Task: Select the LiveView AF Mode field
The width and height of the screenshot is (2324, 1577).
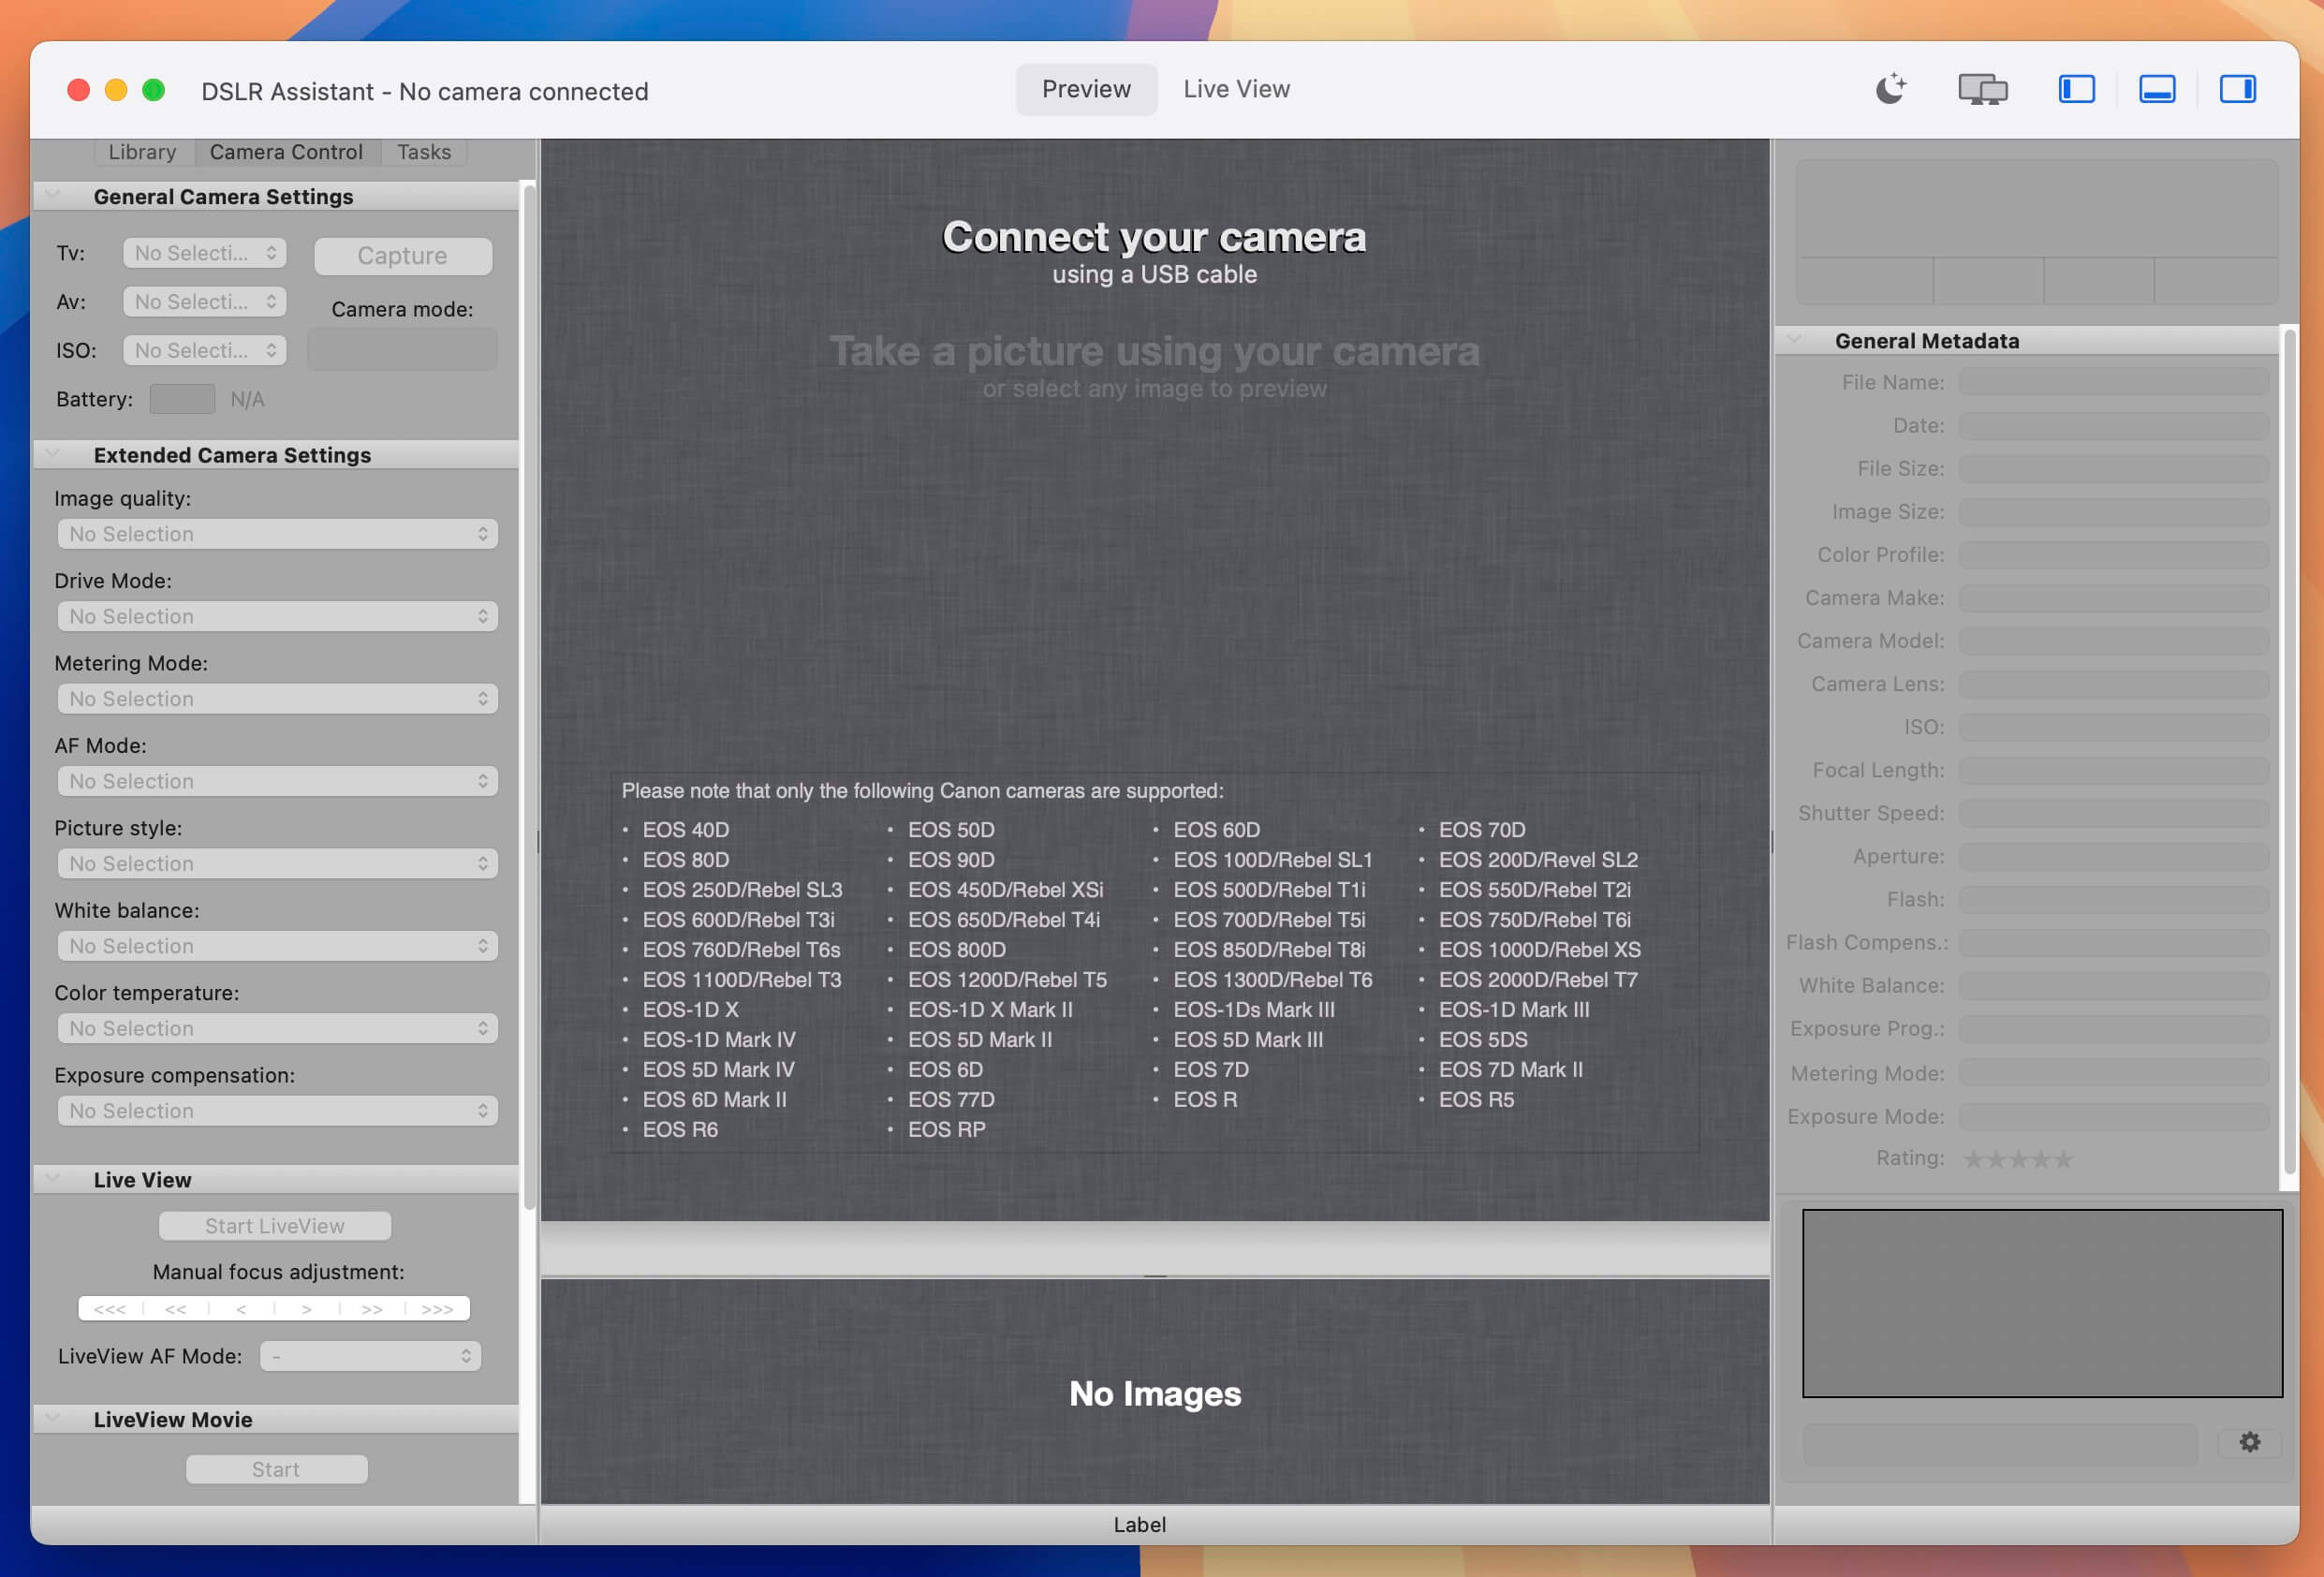Action: tap(370, 1356)
